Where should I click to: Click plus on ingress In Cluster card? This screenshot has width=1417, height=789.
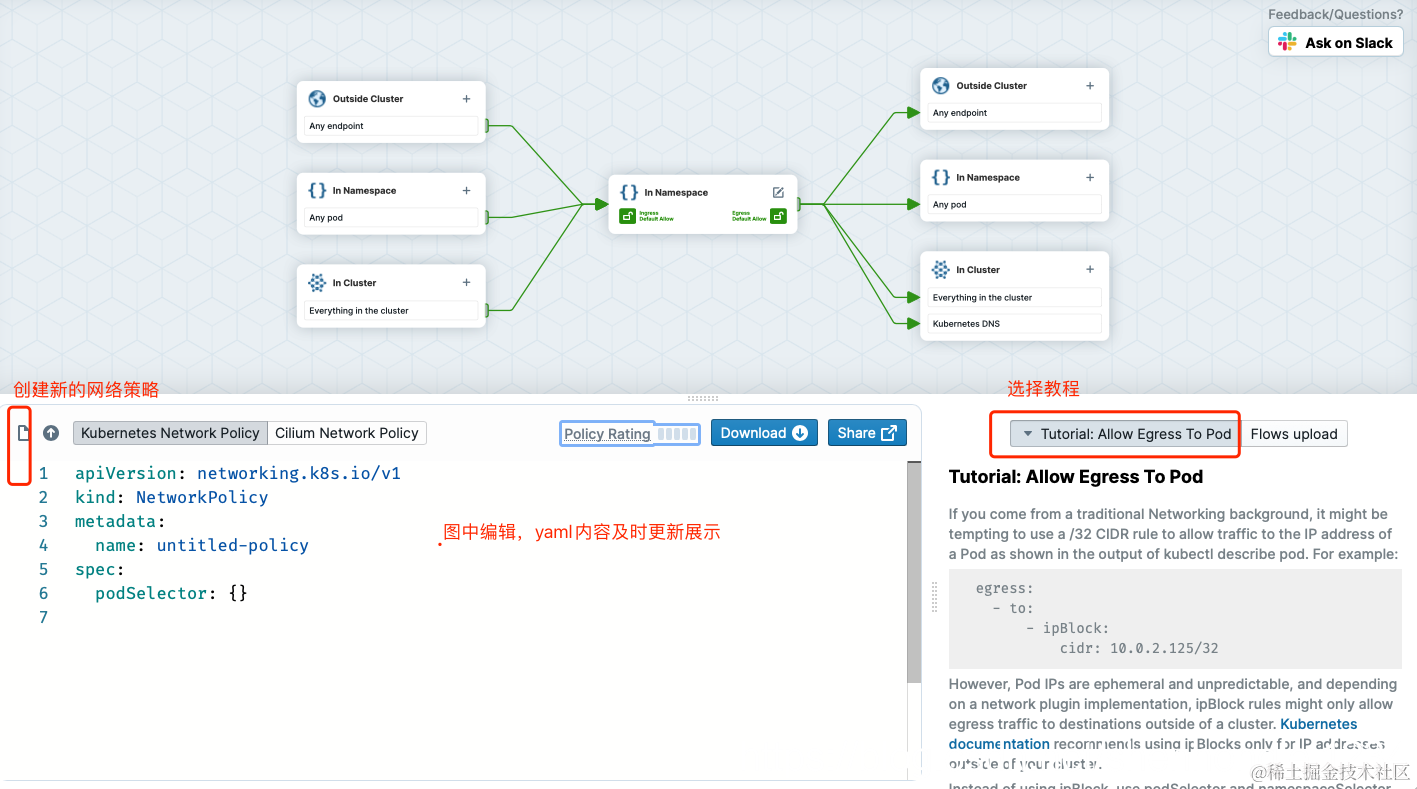tap(466, 283)
